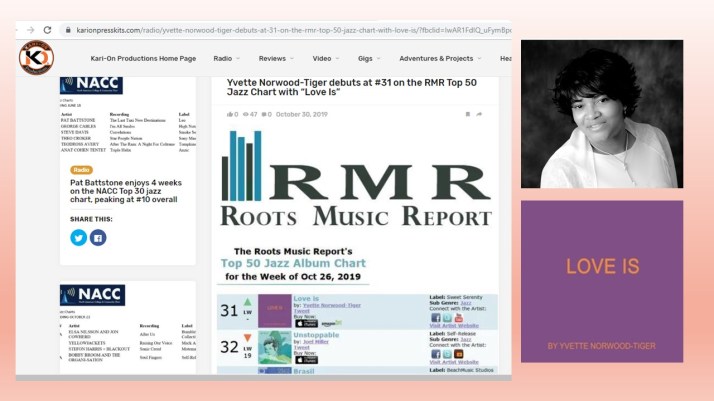The height and width of the screenshot is (401, 714).
Task: Expand the Reviews menu chevron
Action: point(292,59)
